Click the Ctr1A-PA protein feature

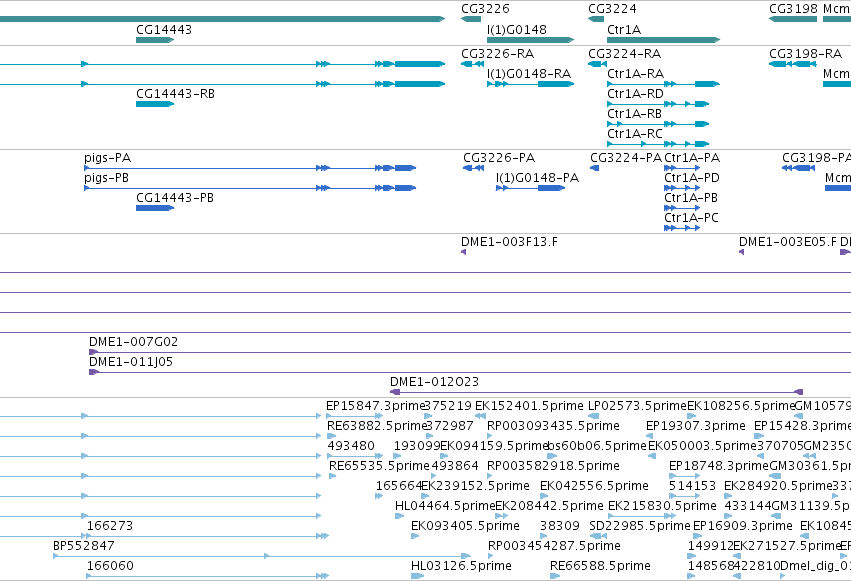pos(682,168)
